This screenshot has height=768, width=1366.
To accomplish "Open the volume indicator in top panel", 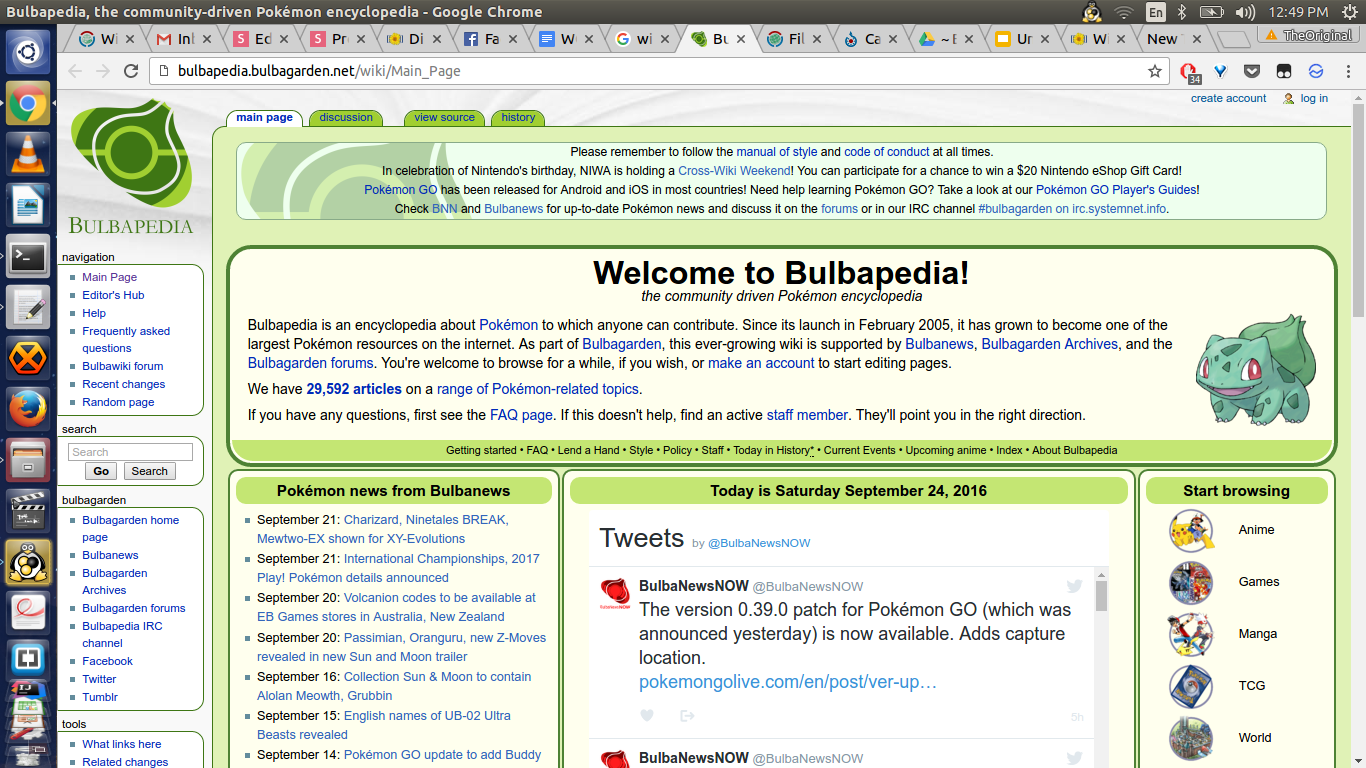I will coord(1245,12).
